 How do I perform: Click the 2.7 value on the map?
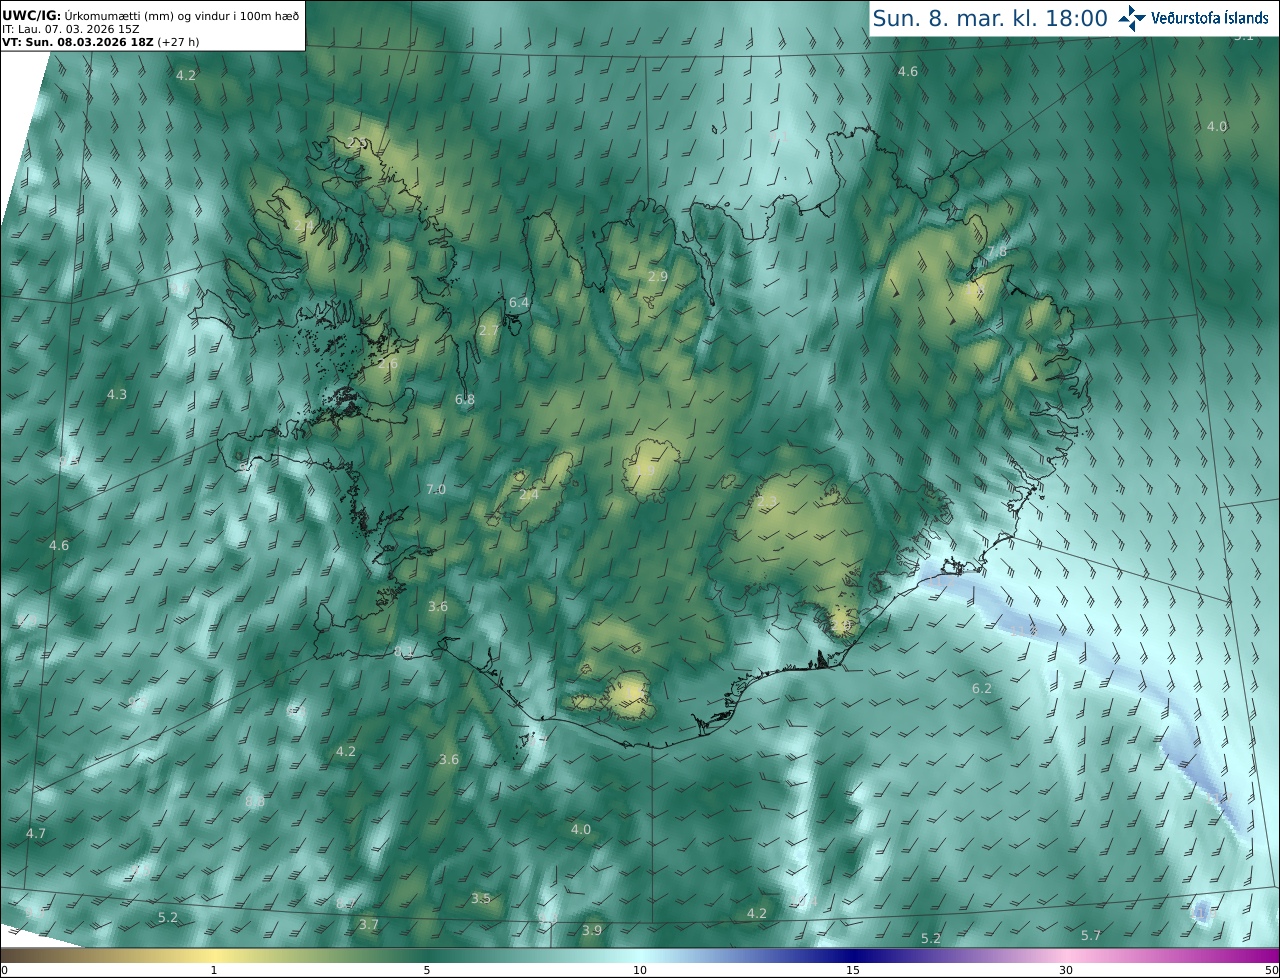(489, 330)
